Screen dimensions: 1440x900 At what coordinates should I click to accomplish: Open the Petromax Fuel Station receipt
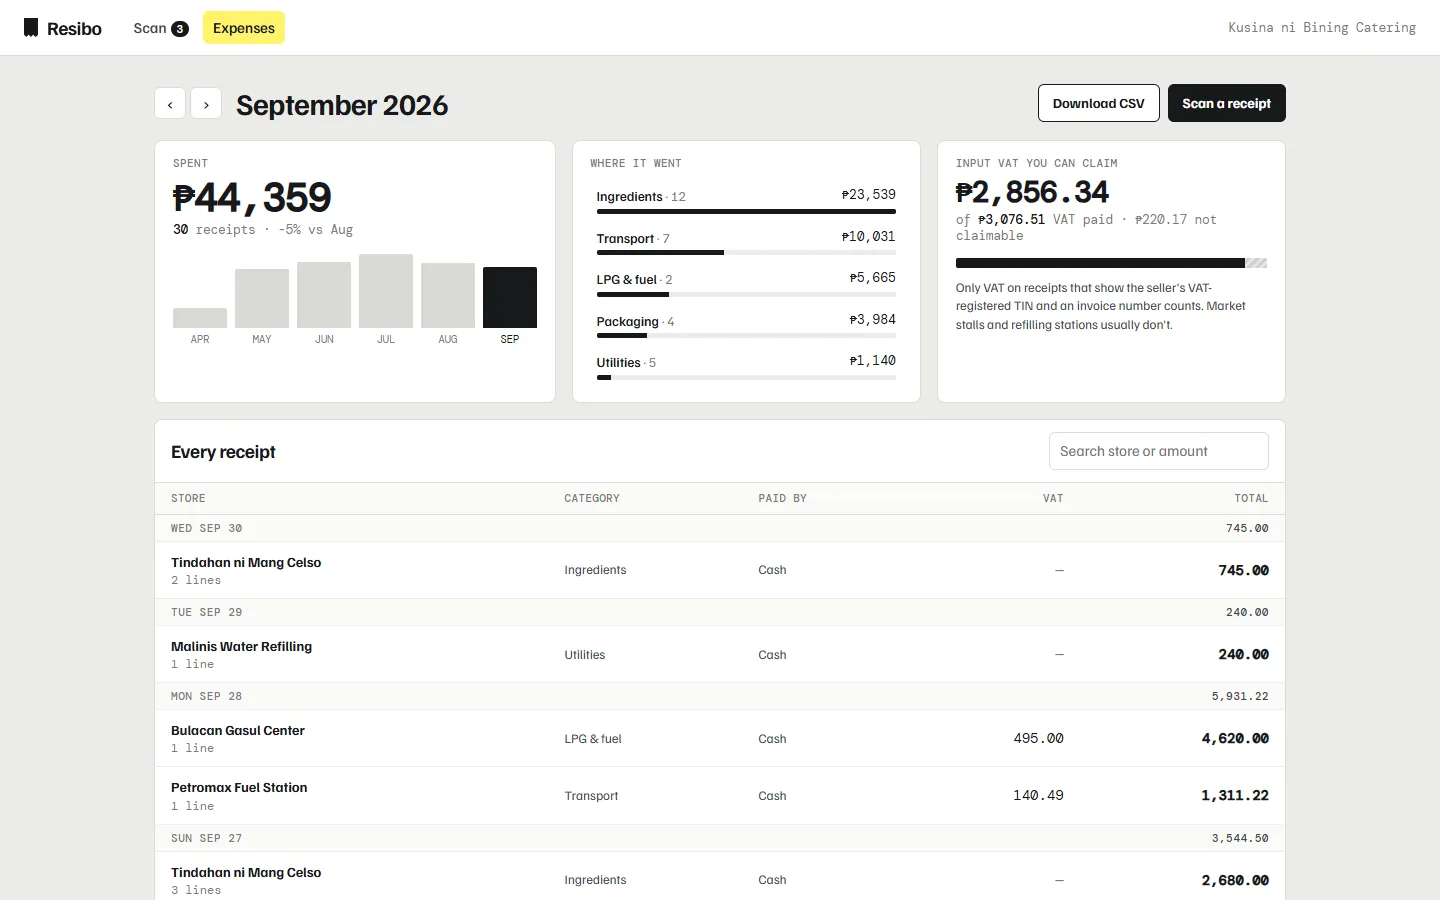720,796
